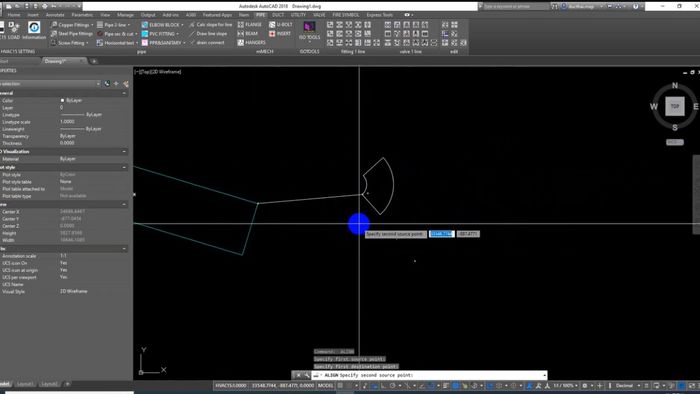This screenshot has width=700, height=394.
Task: Switch to the FIRE SYMBOL ribbon tab
Action: 346,15
